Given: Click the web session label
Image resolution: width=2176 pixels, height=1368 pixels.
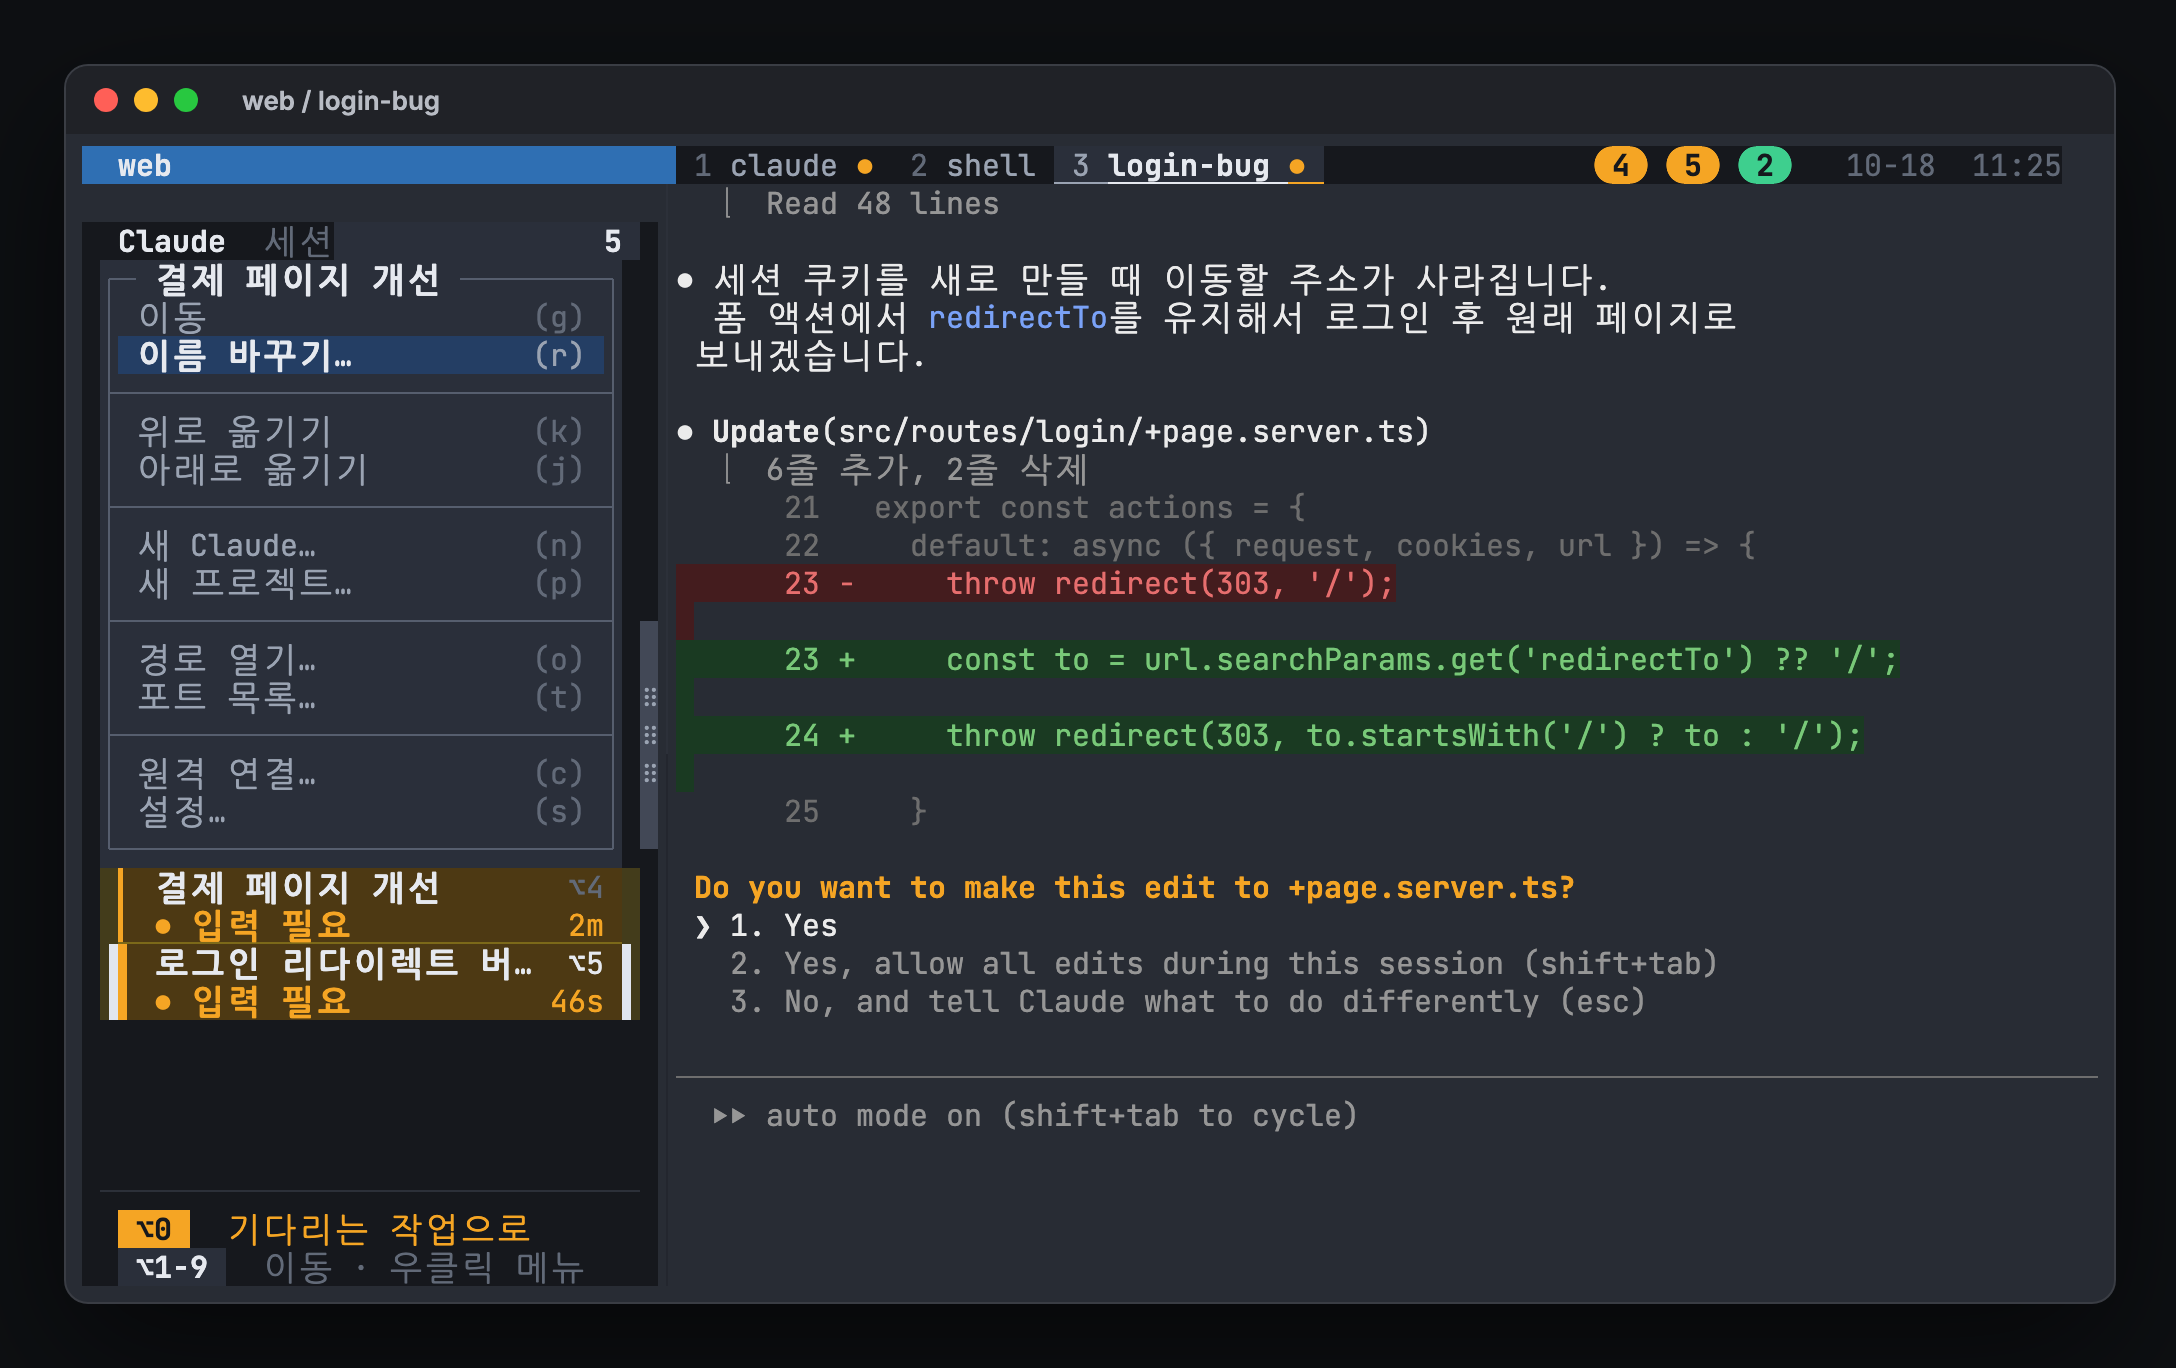Looking at the screenshot, I should 144,165.
